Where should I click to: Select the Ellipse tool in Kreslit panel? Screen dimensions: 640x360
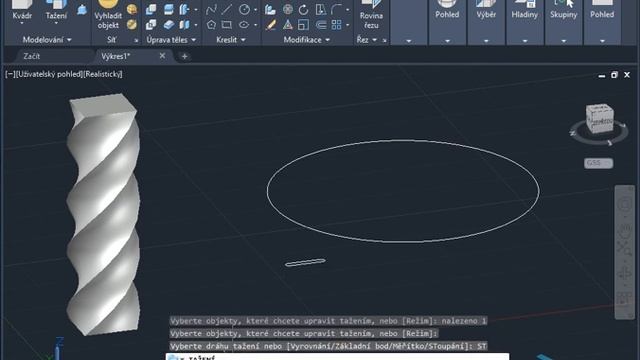(x=244, y=25)
